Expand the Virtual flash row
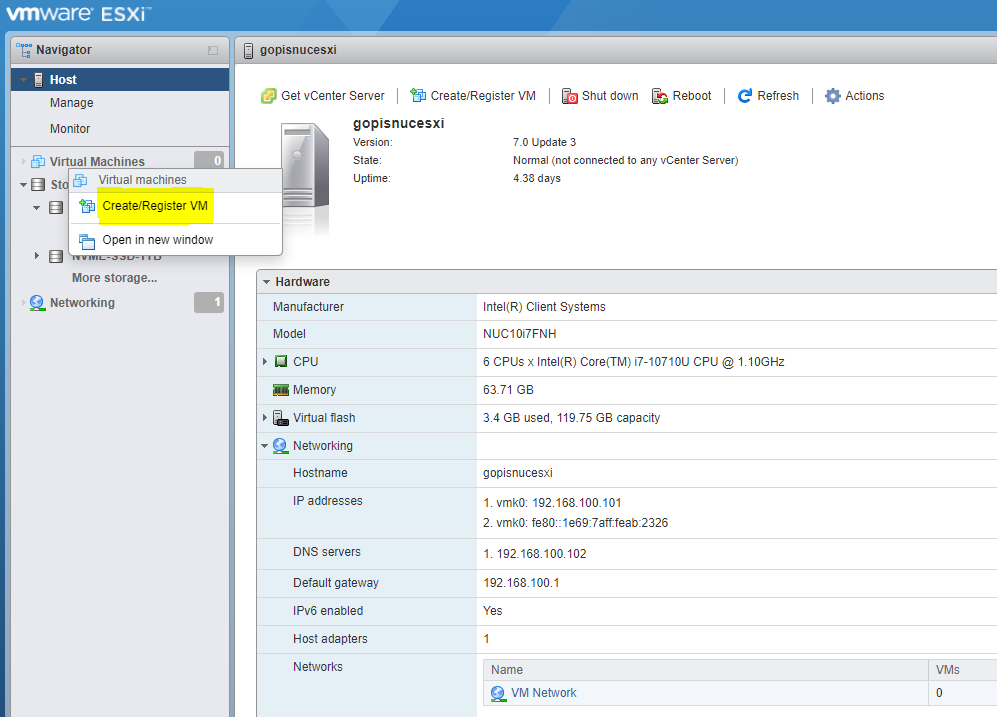Screen dimensions: 997x717 (x=265, y=418)
